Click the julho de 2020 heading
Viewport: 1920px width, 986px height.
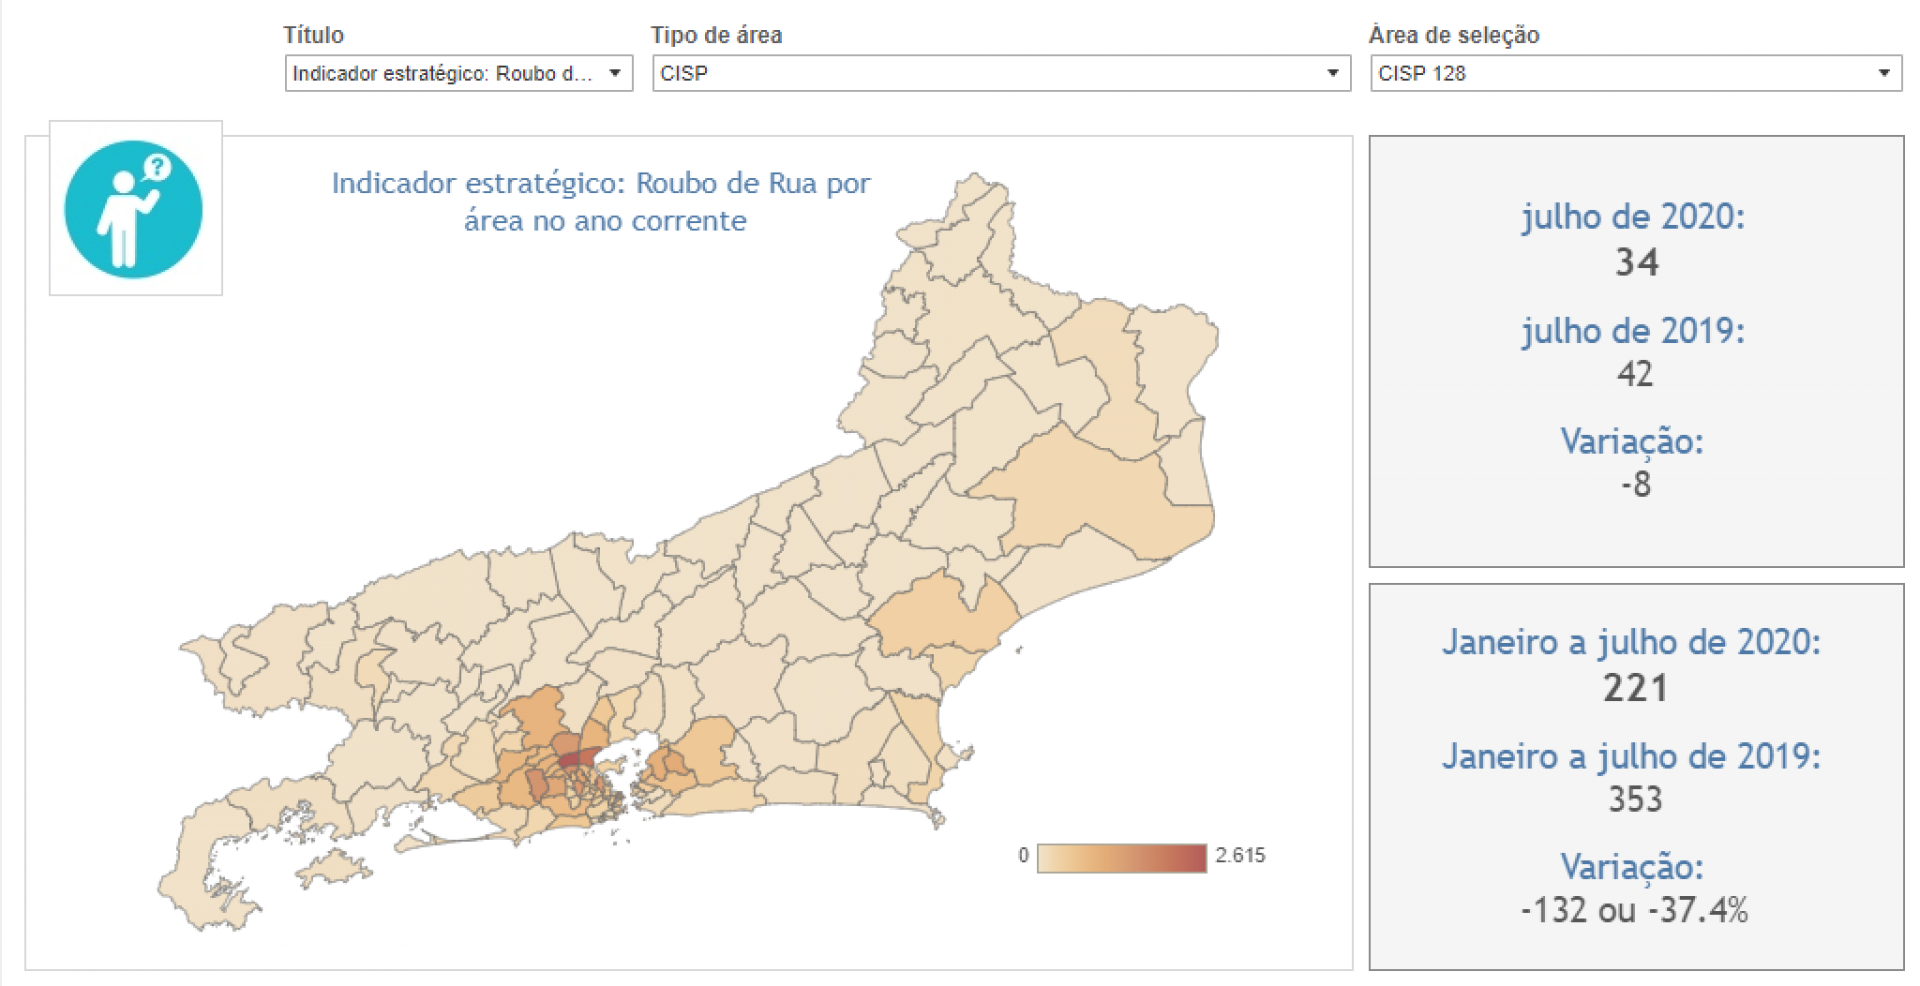(x=1633, y=217)
